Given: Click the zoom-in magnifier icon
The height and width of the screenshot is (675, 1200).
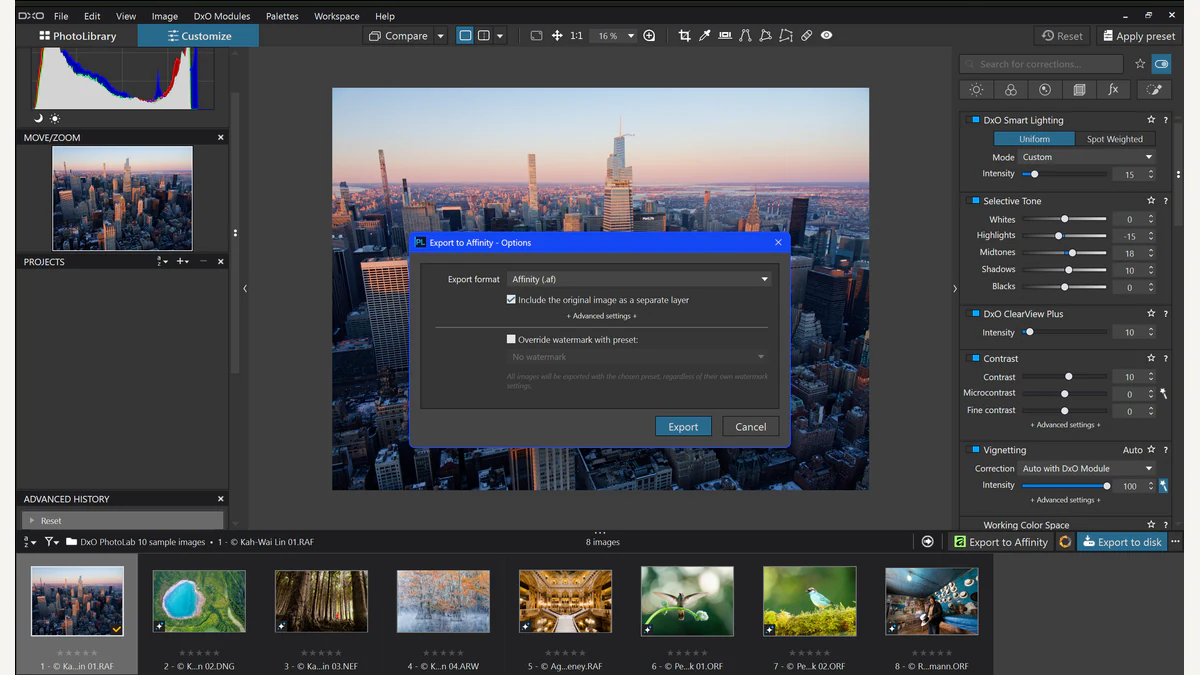Looking at the screenshot, I should 649,35.
